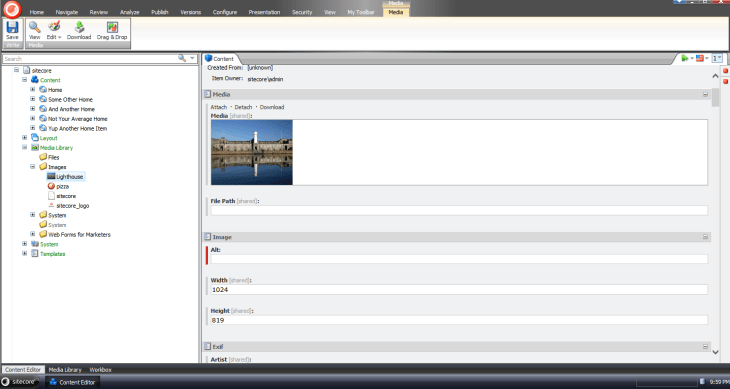Click the Media section header icon
This screenshot has width=730, height=389.
click(208, 94)
